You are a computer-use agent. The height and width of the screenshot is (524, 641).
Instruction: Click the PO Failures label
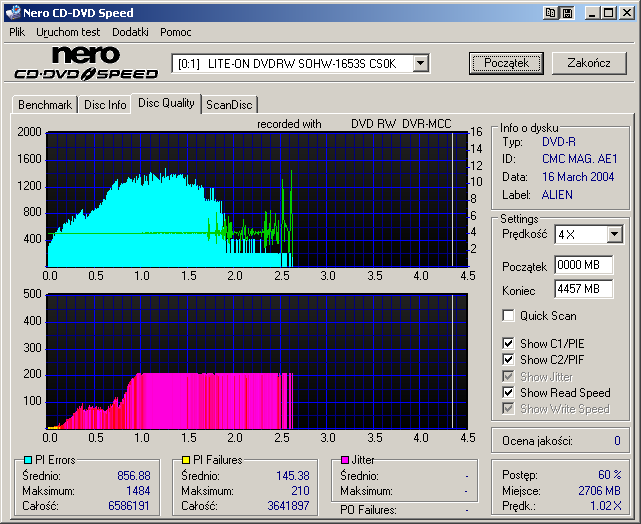coord(368,510)
